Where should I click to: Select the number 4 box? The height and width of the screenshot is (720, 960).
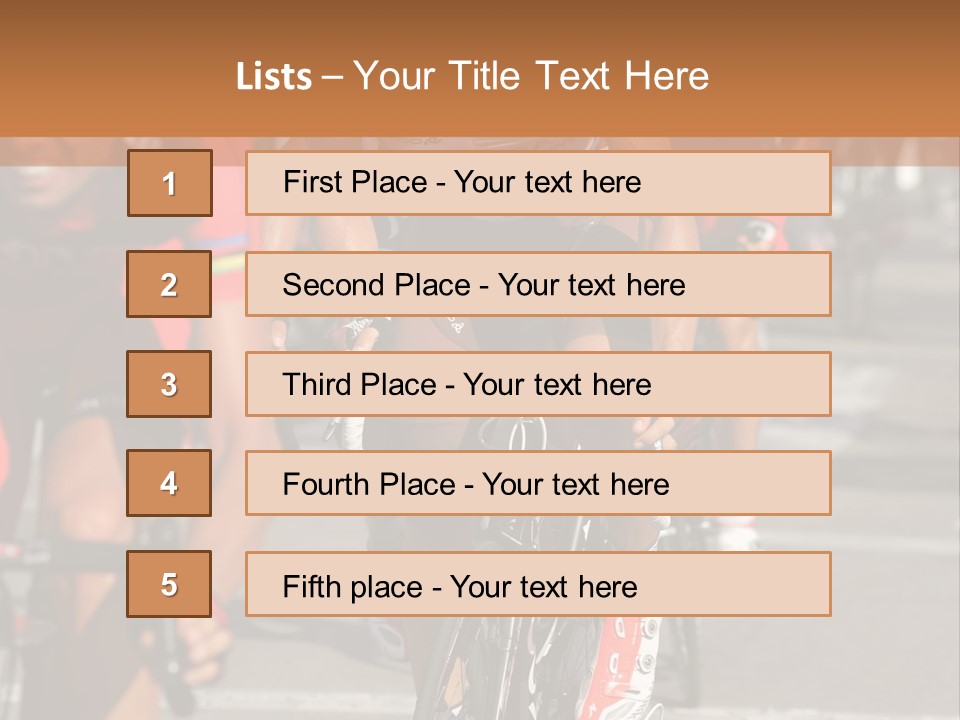(x=169, y=483)
